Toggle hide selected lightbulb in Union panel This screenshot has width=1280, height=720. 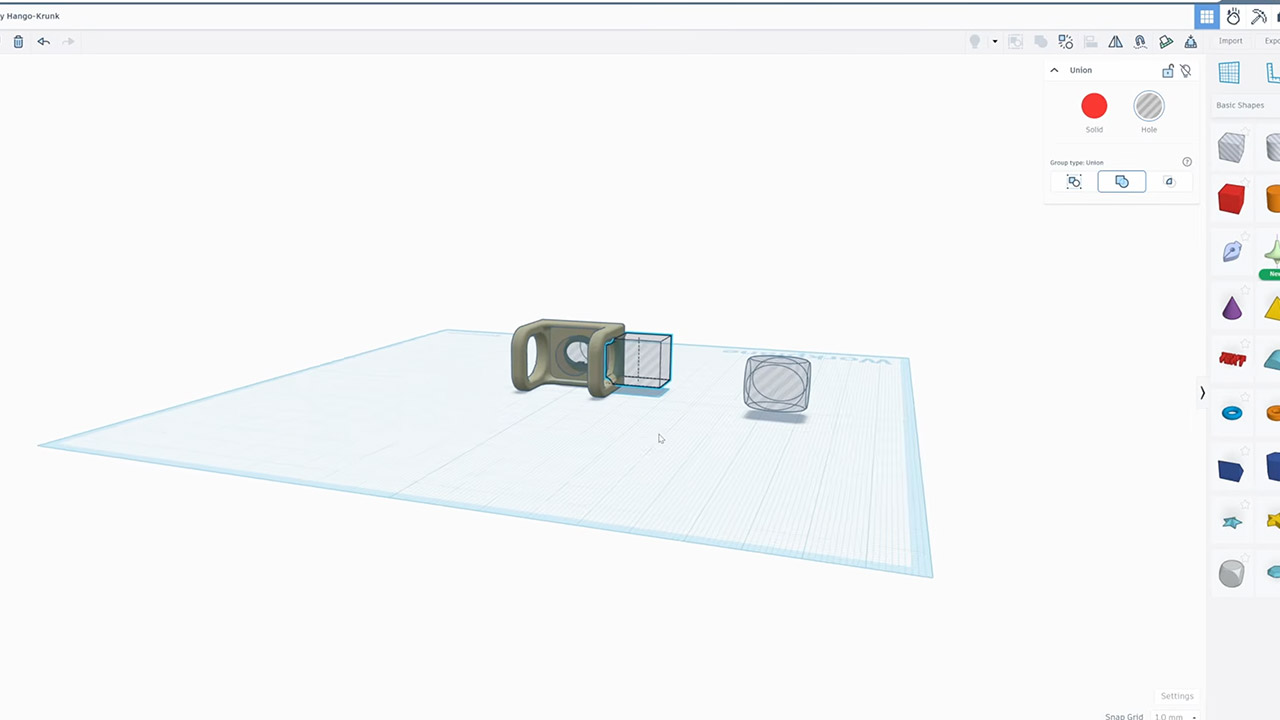(1186, 71)
